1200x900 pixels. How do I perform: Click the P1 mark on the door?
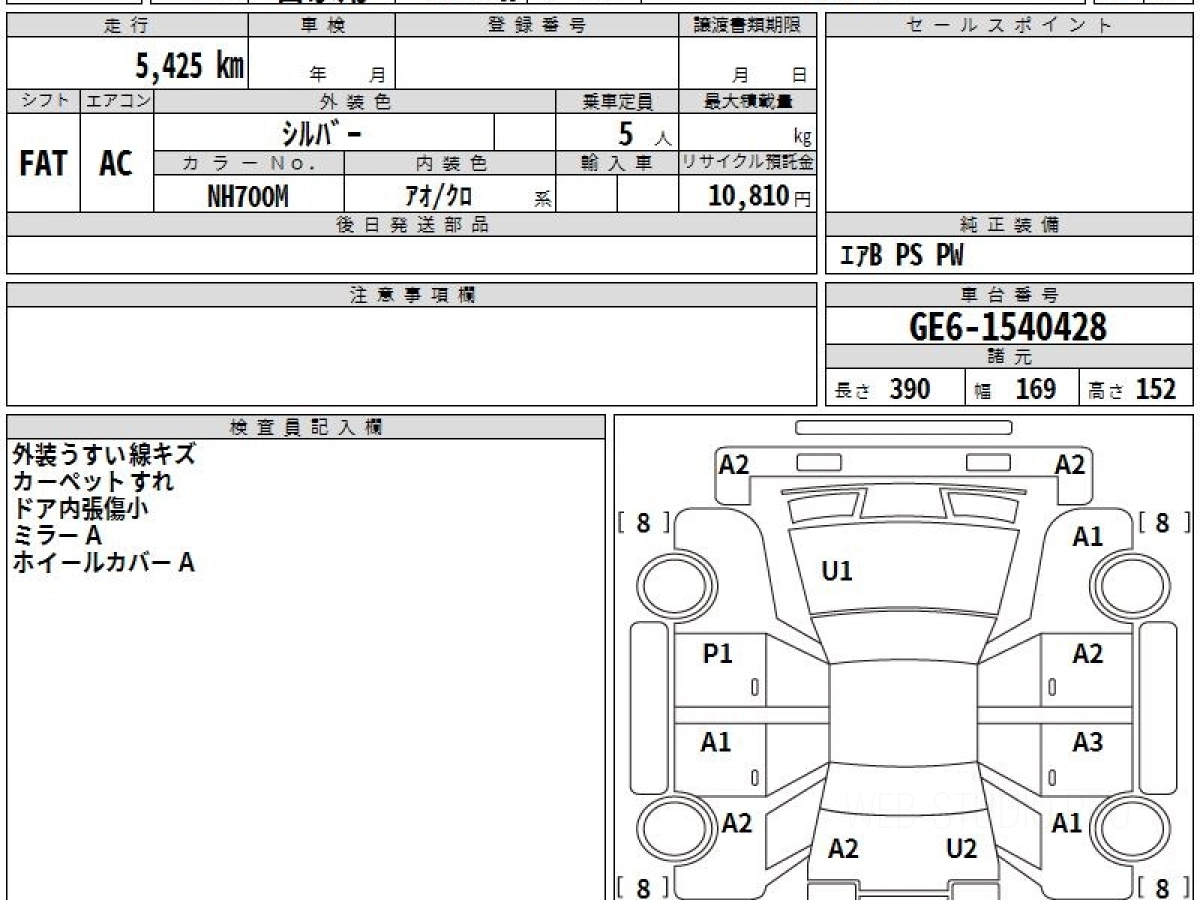[718, 653]
